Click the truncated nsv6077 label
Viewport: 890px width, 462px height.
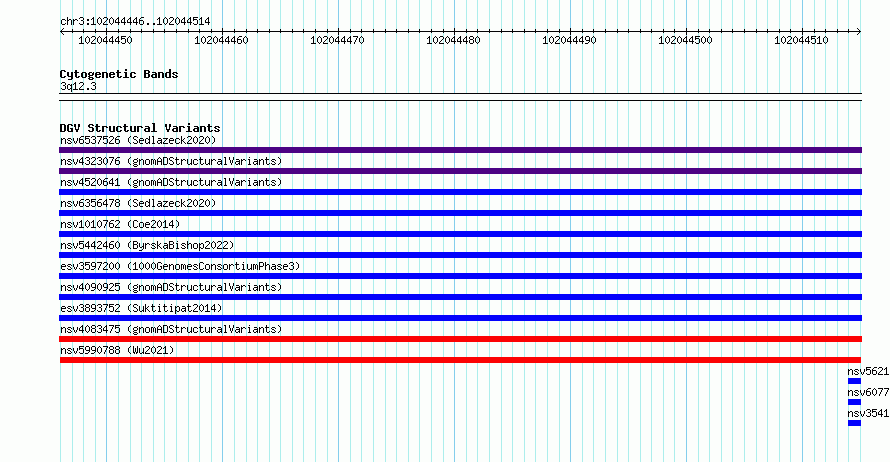(868, 392)
